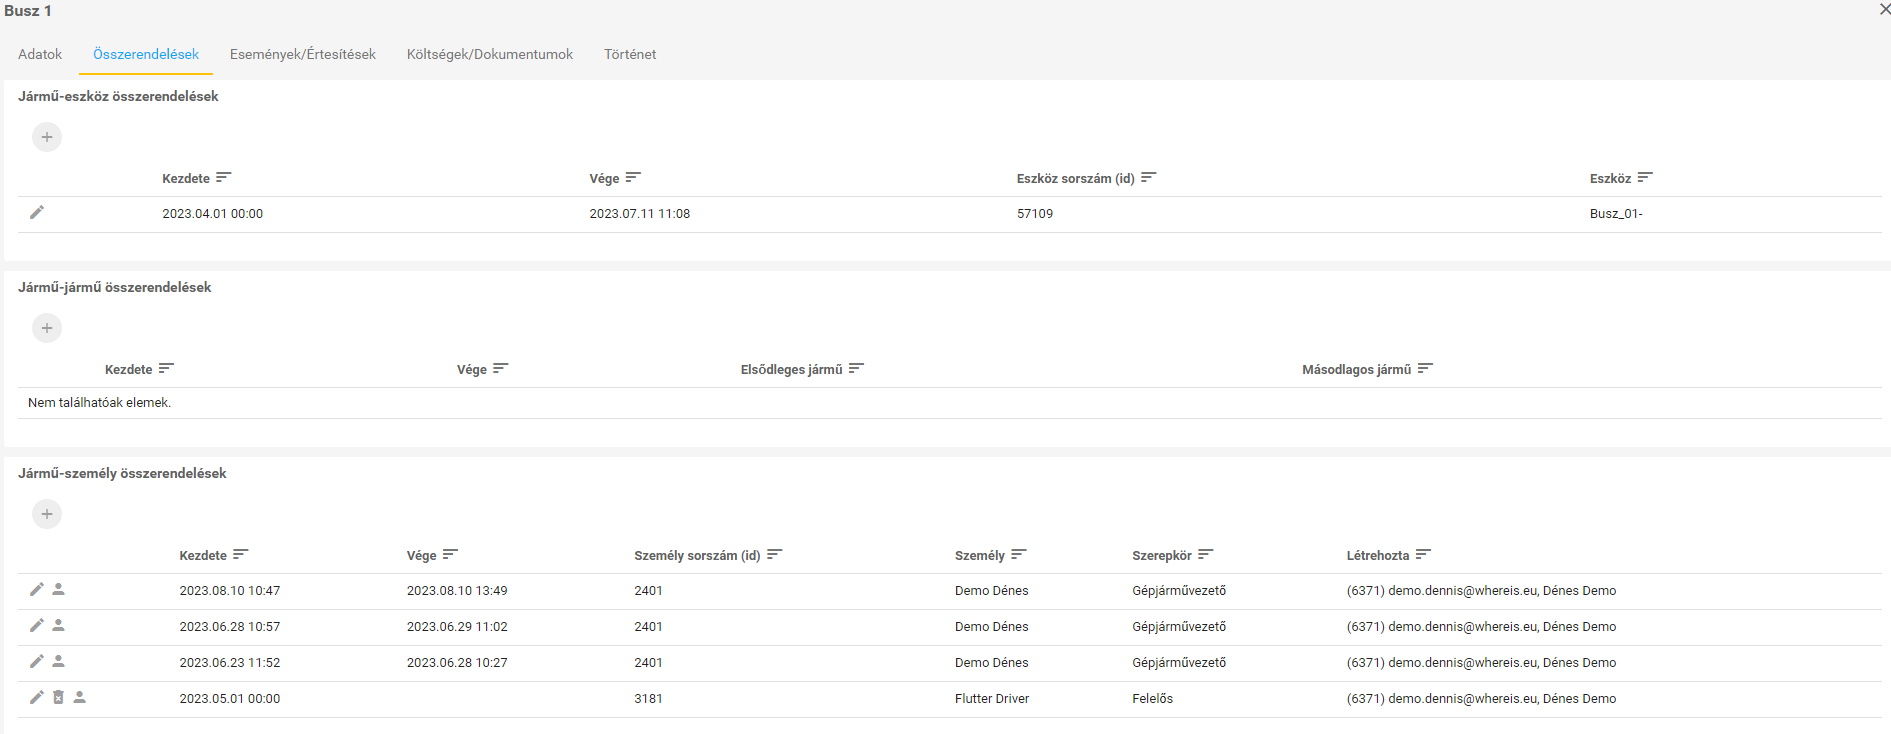Open the Történet tab

tap(630, 54)
